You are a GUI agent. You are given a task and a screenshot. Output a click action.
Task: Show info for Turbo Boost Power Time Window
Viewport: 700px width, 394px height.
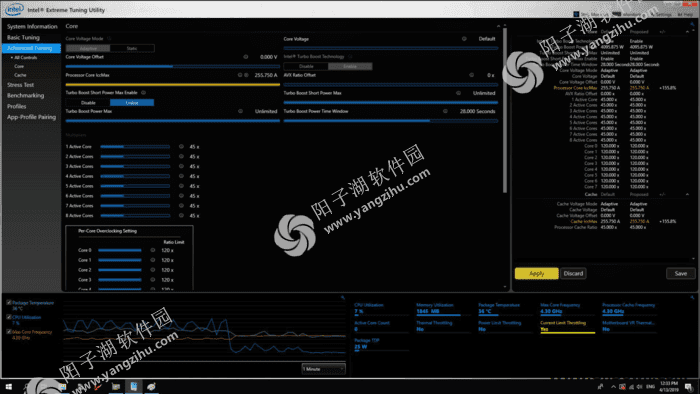coord(445,111)
